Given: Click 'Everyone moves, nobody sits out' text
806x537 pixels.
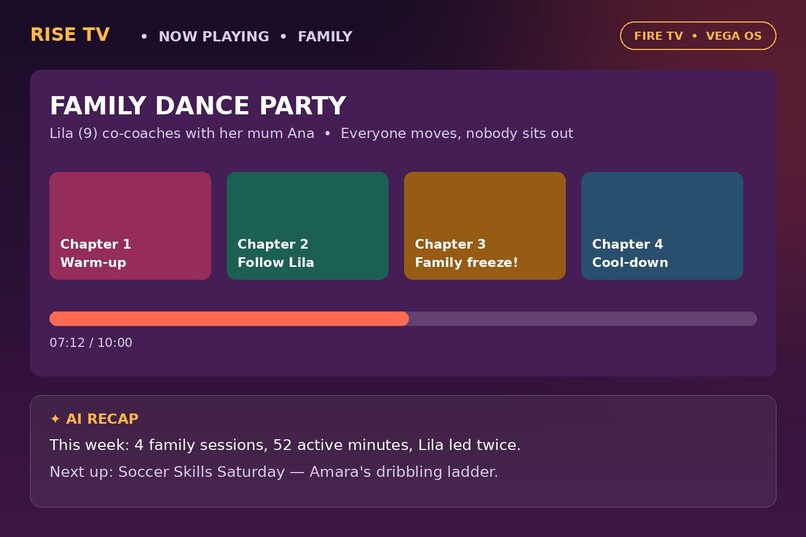Looking at the screenshot, I should pyautogui.click(x=457, y=134).
